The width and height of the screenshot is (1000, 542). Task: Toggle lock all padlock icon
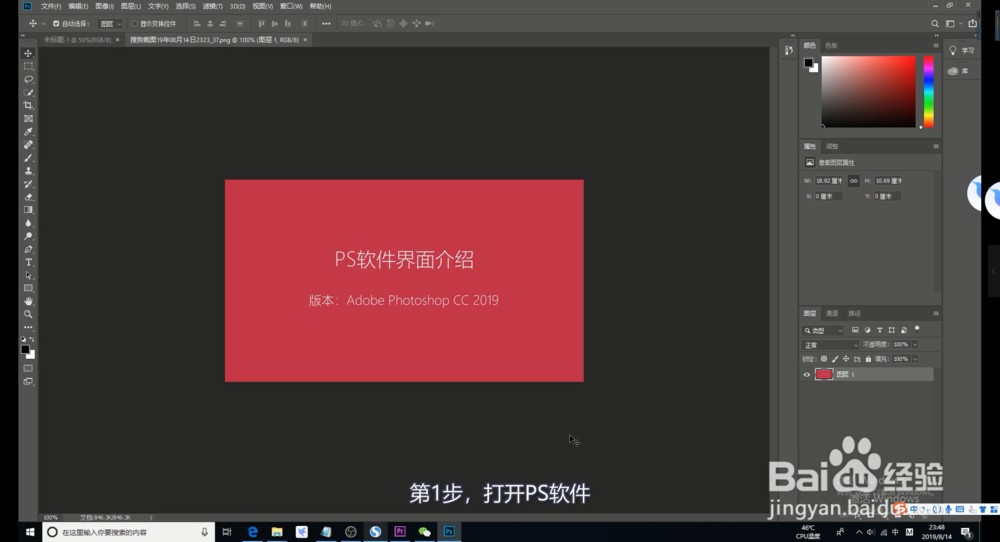click(868, 359)
